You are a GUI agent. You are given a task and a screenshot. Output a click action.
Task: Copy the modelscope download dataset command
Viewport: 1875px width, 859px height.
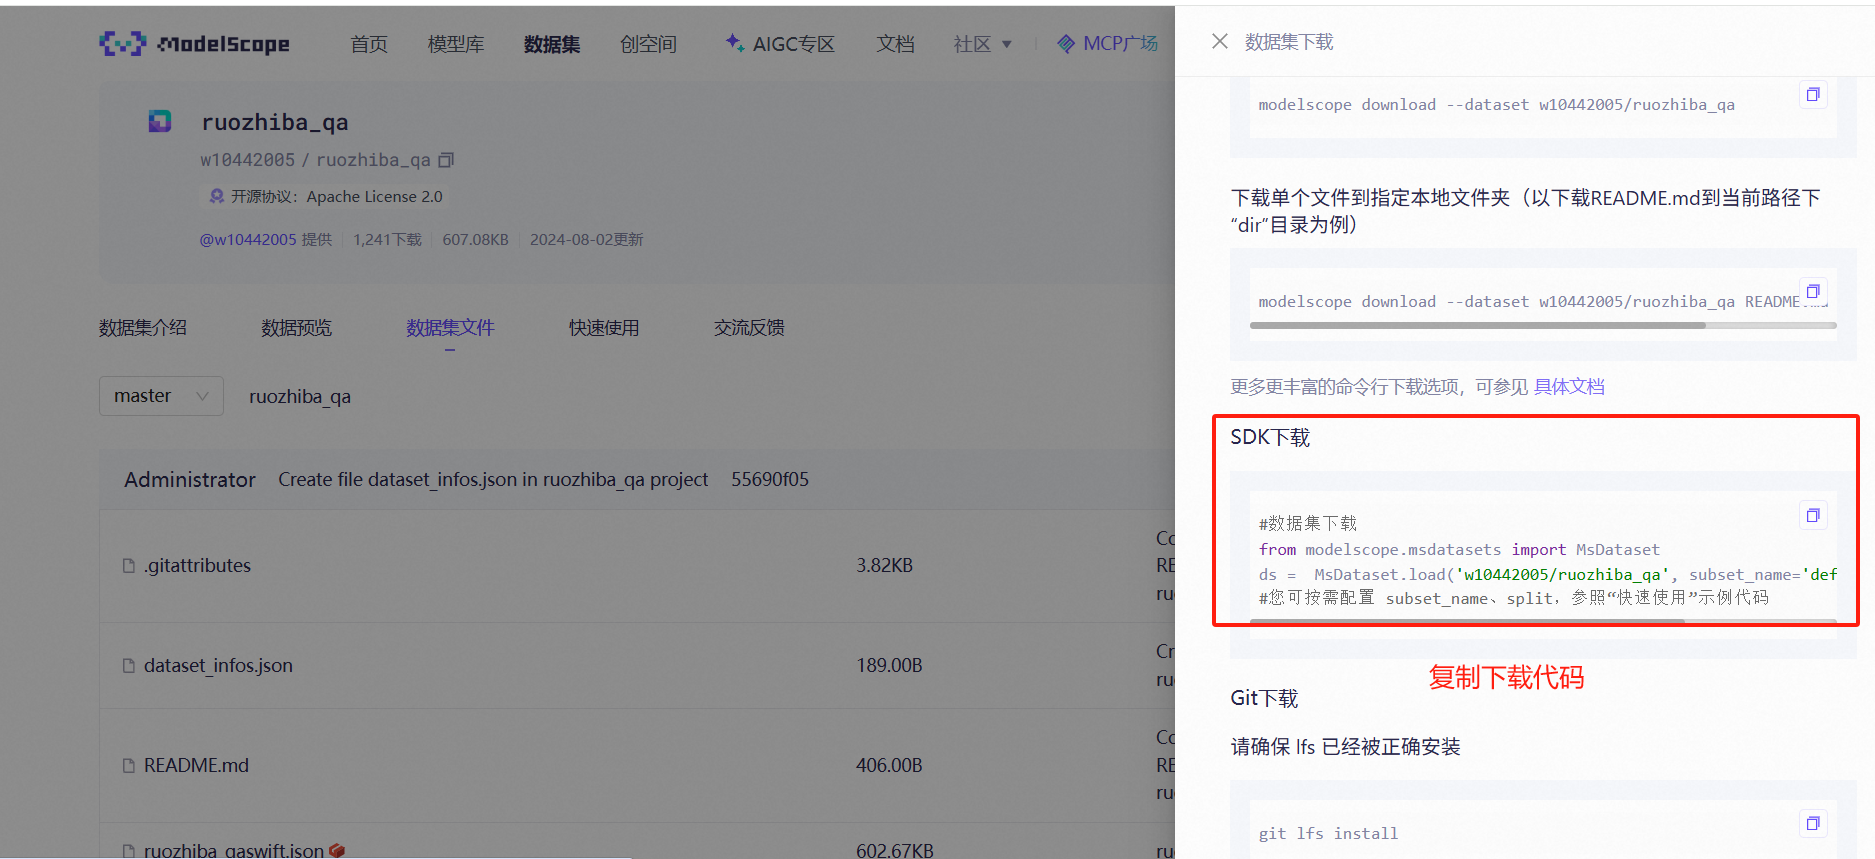pyautogui.click(x=1812, y=95)
